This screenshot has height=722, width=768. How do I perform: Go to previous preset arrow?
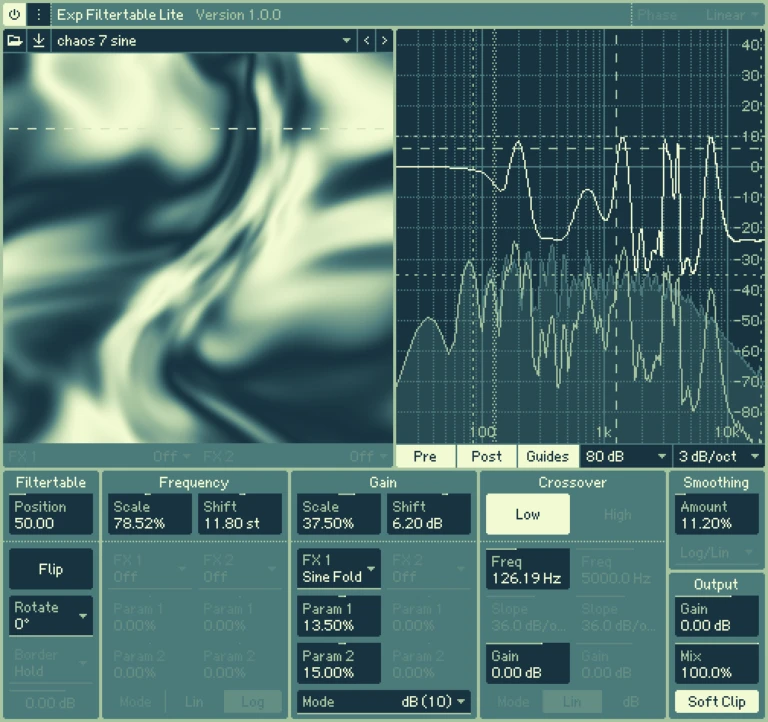coord(366,41)
